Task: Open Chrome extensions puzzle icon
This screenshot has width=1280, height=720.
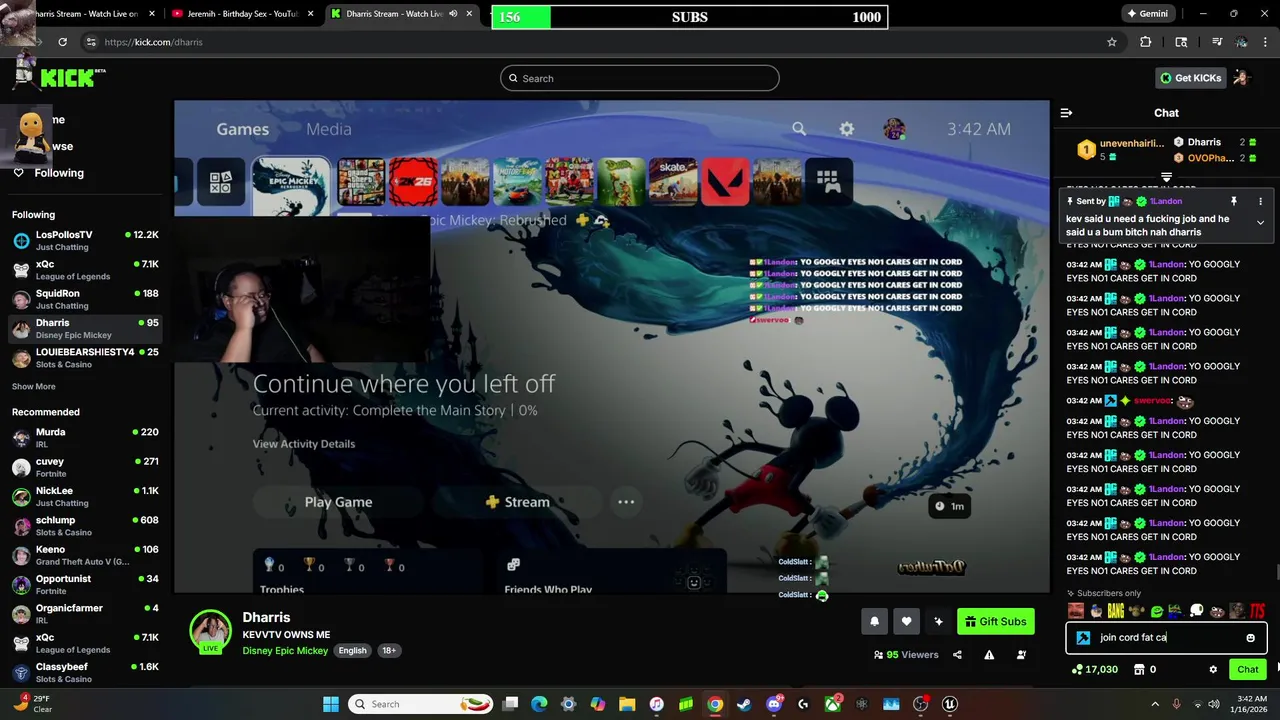Action: coord(1146,42)
